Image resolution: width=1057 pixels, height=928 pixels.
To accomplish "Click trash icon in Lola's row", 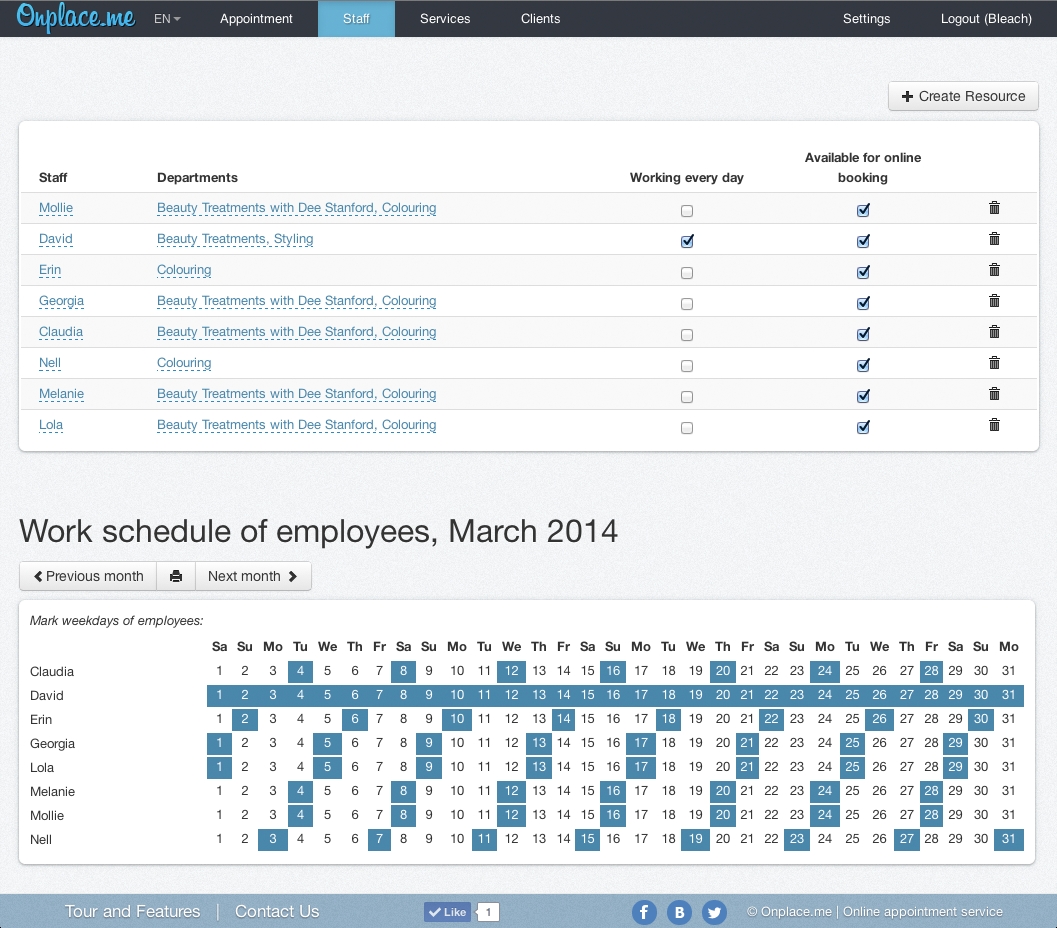I will pyautogui.click(x=994, y=425).
